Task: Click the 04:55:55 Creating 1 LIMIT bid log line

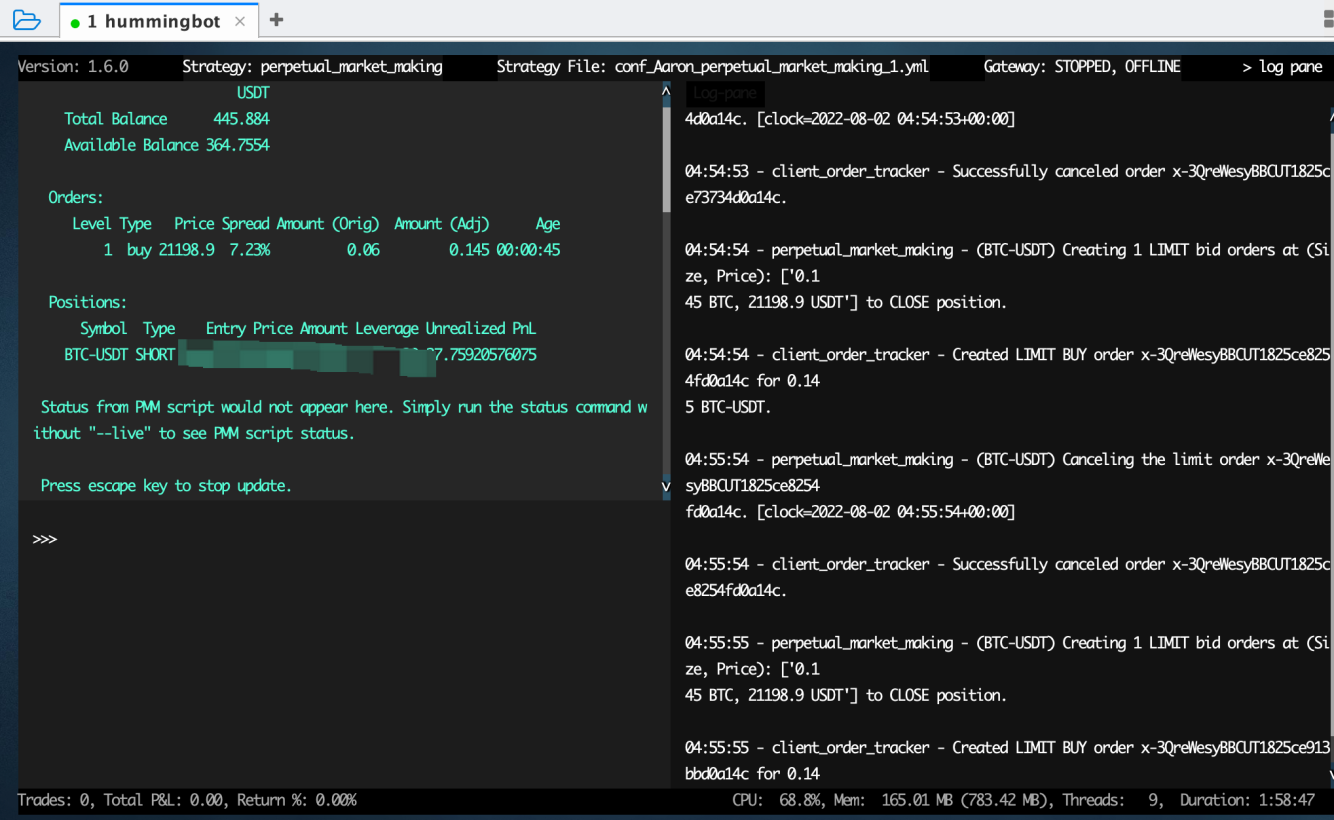Action: (x=1008, y=669)
